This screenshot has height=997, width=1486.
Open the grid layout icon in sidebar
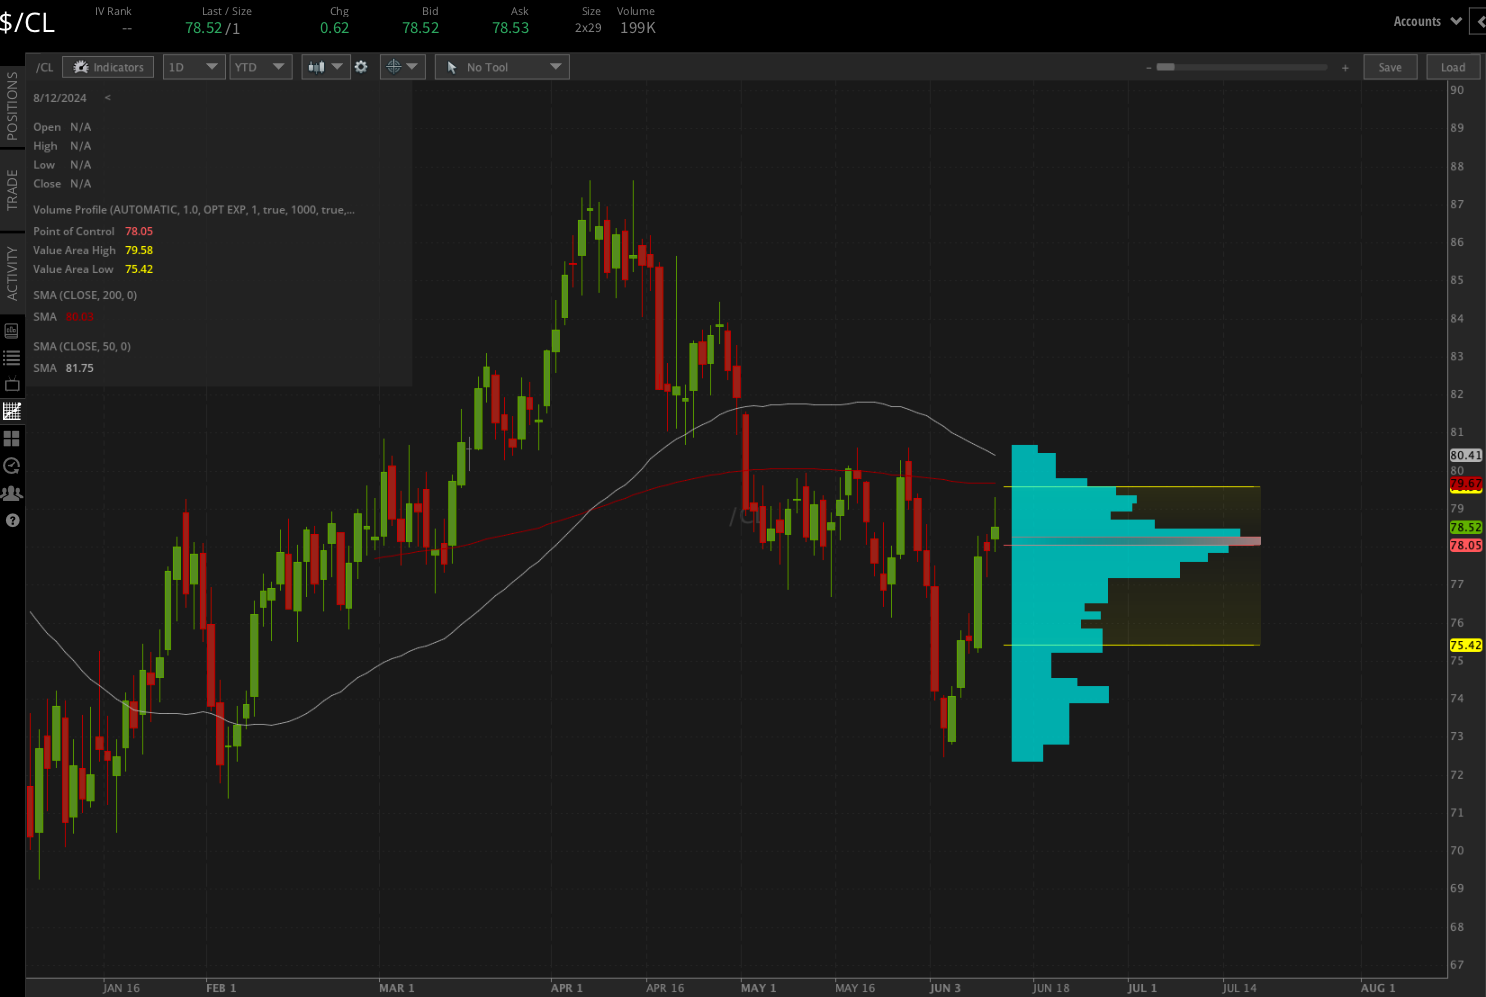pyautogui.click(x=12, y=438)
